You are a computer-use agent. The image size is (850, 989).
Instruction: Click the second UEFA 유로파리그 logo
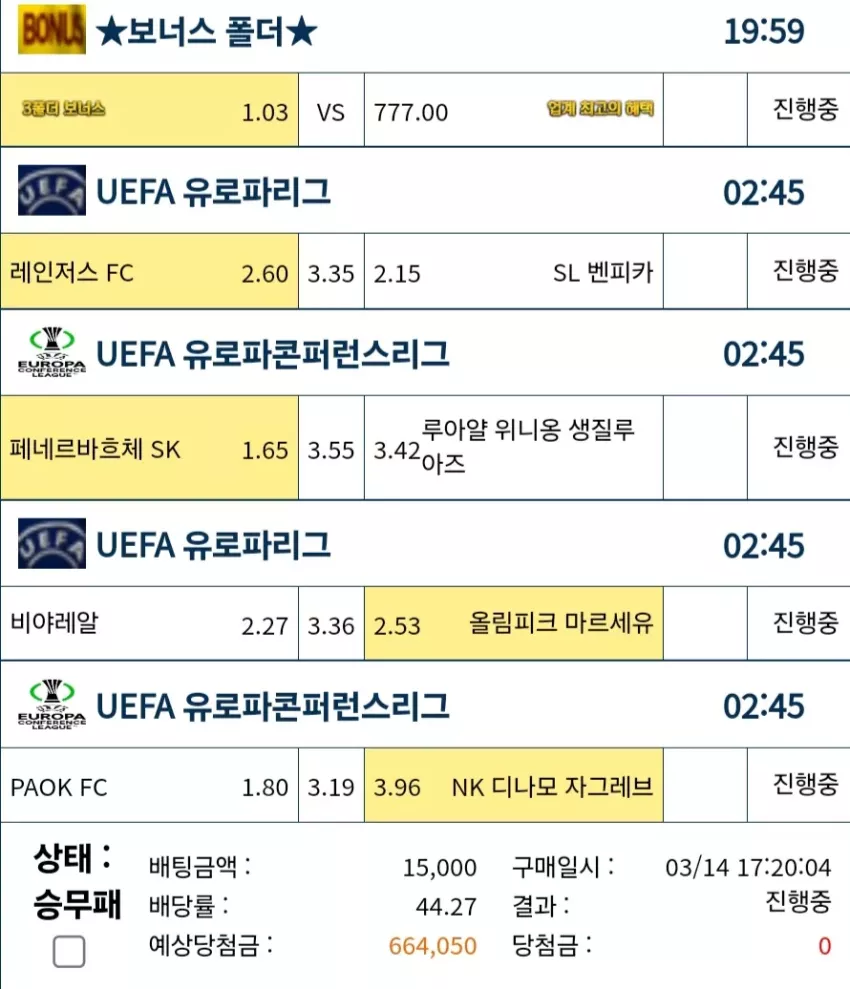pyautogui.click(x=52, y=544)
